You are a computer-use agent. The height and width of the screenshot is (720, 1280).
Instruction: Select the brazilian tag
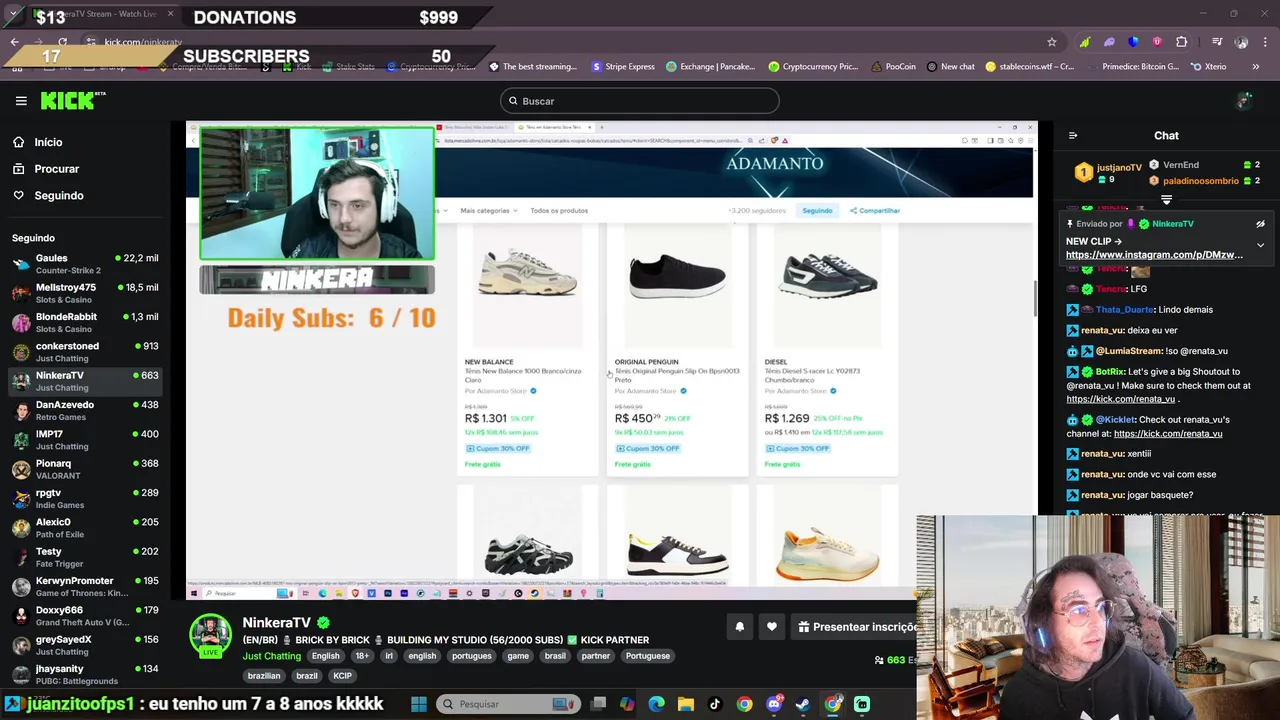[x=264, y=676]
